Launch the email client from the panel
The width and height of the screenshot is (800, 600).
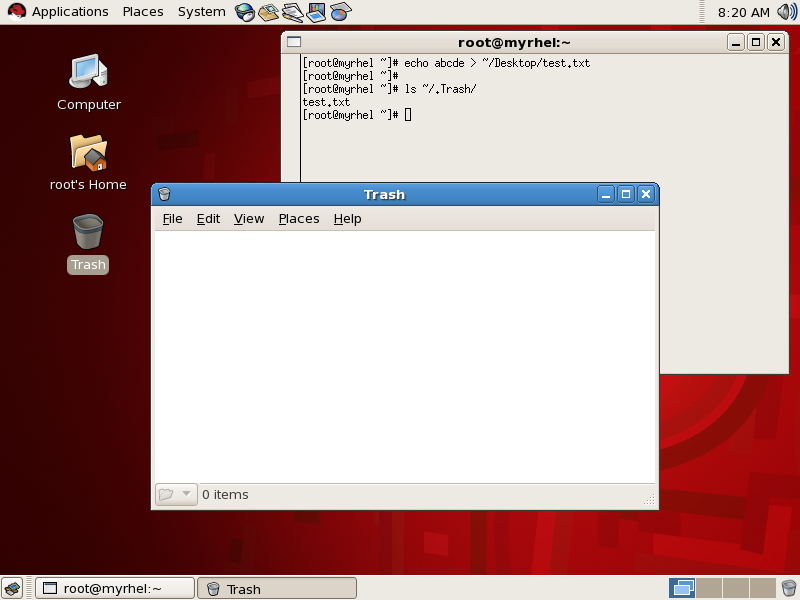268,11
